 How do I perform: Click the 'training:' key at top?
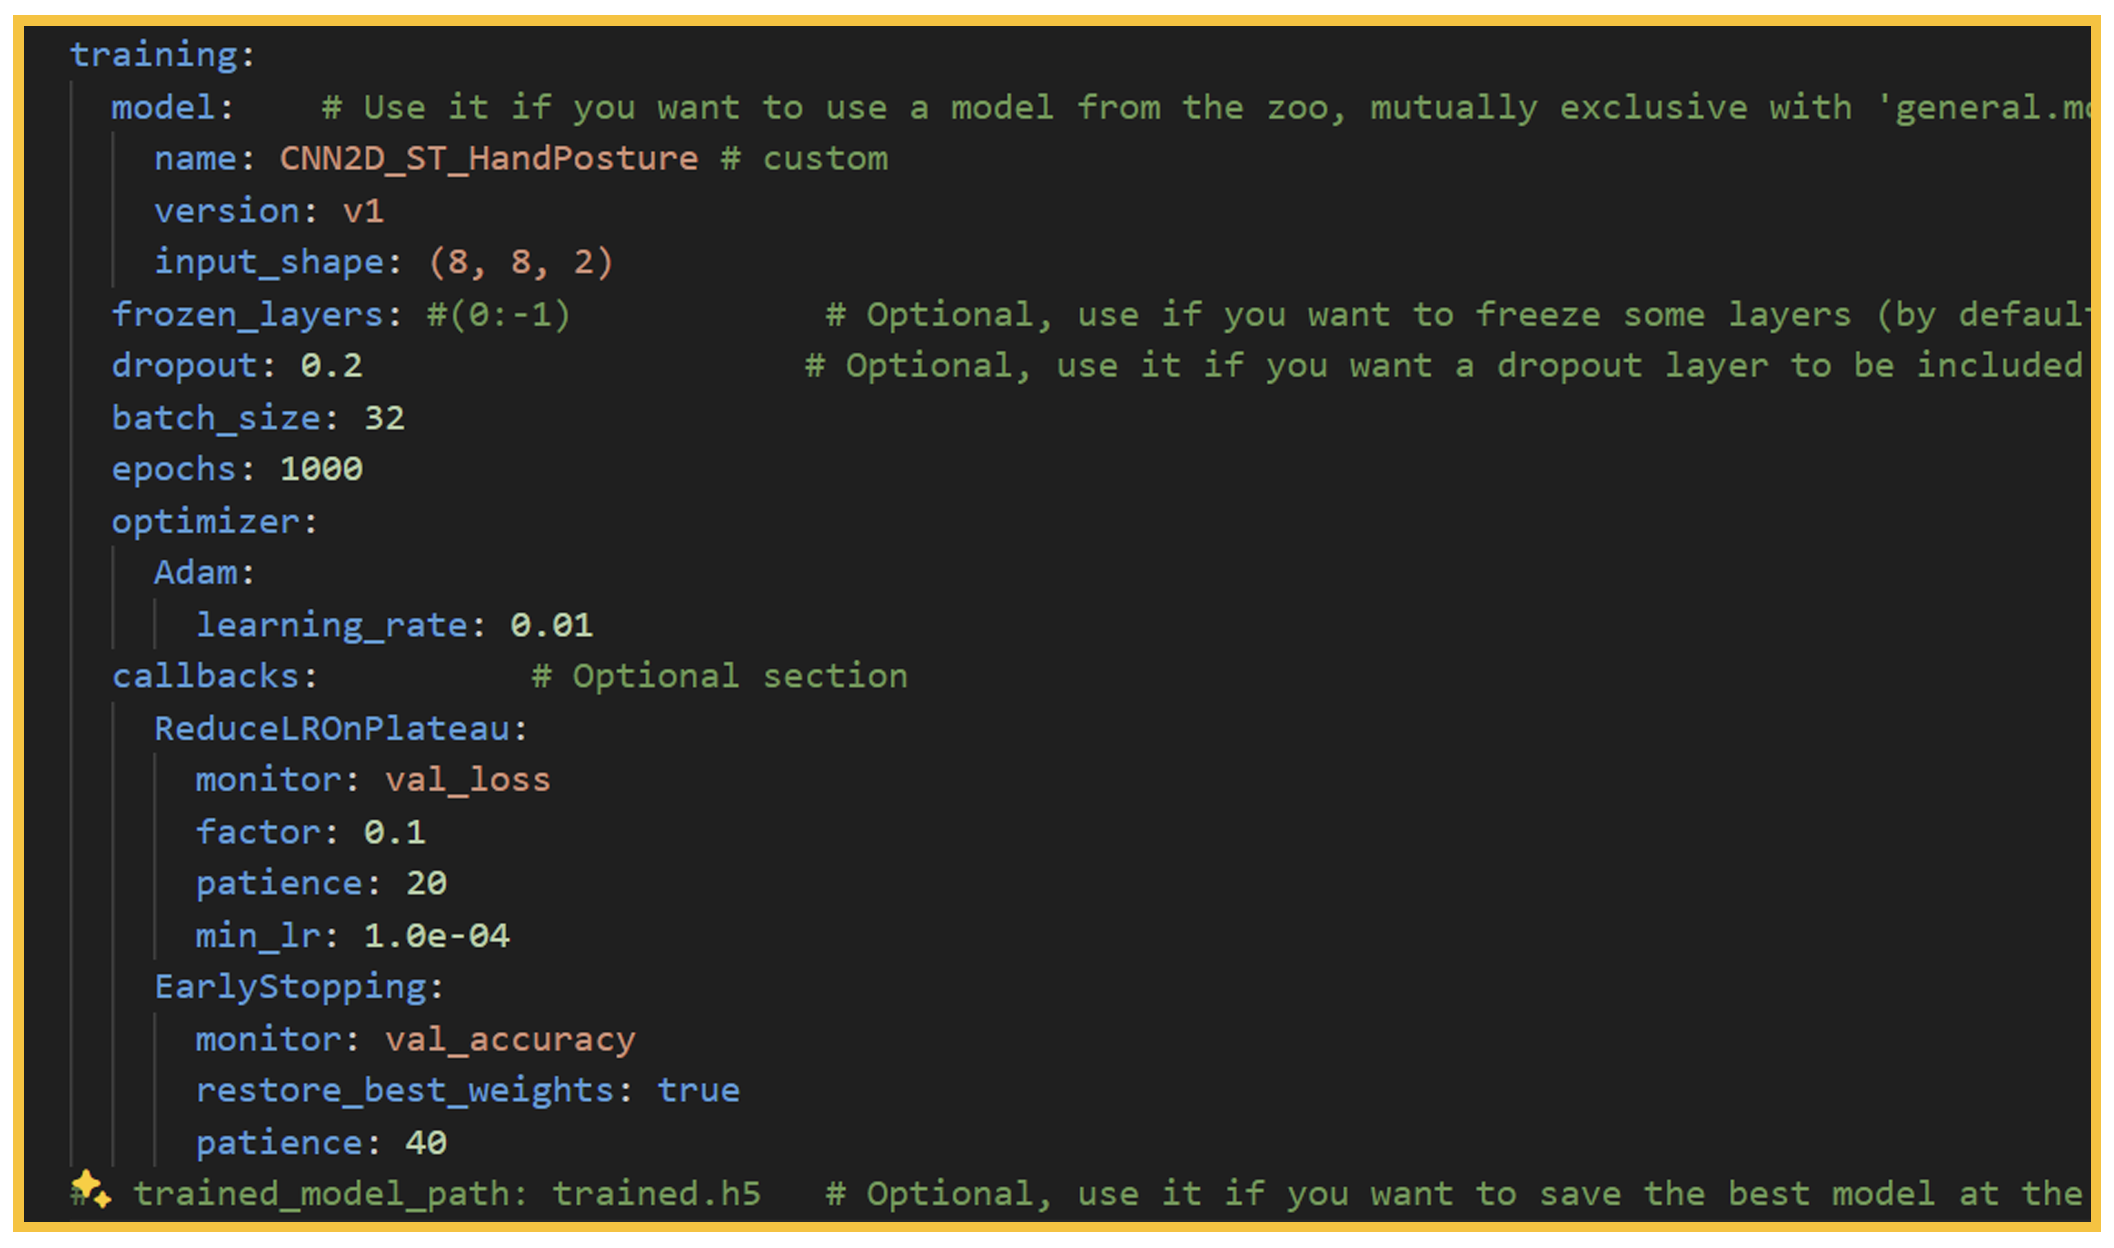tap(163, 54)
